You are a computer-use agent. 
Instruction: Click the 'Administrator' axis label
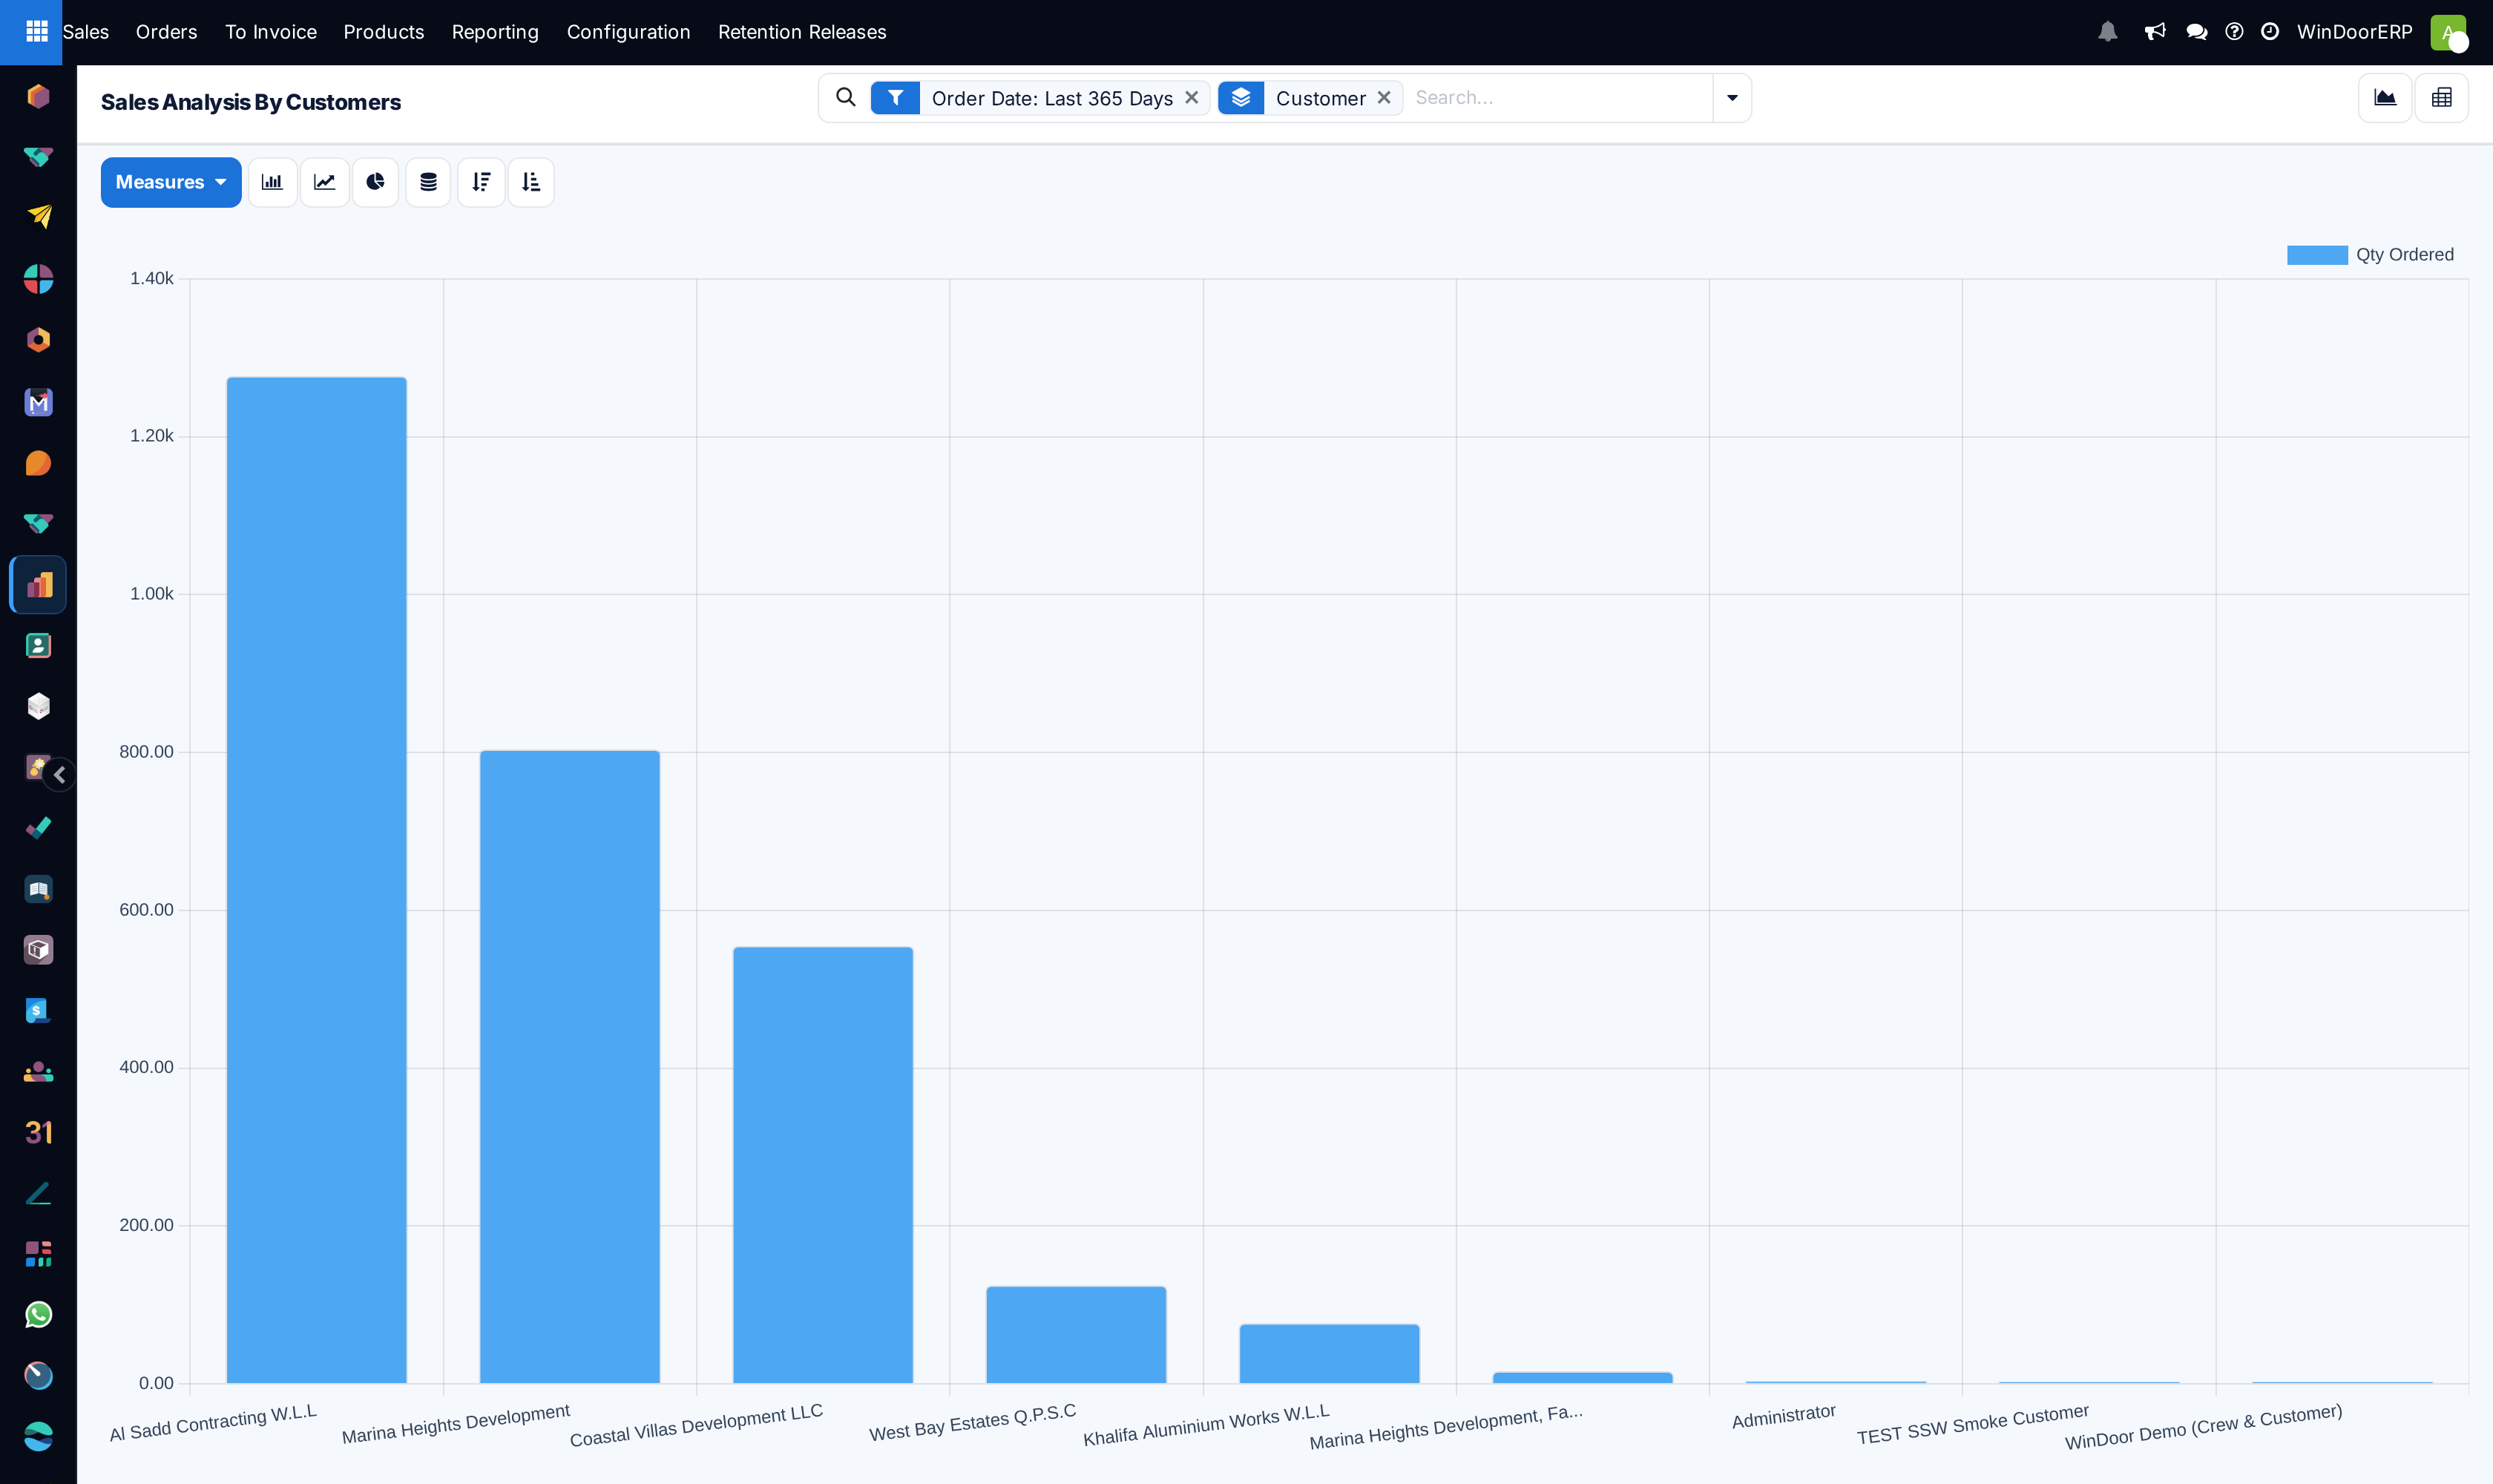[x=1783, y=1416]
